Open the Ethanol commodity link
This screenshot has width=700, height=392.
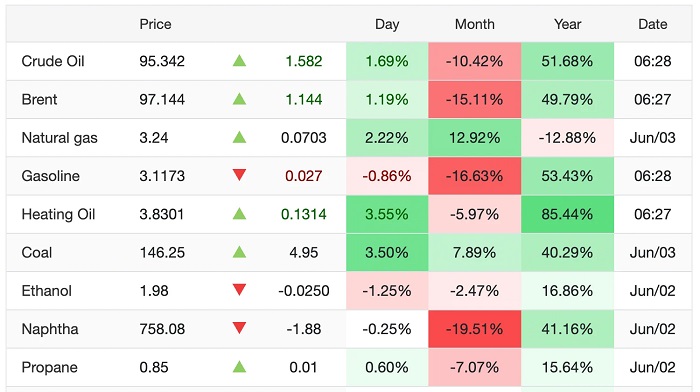tap(46, 291)
